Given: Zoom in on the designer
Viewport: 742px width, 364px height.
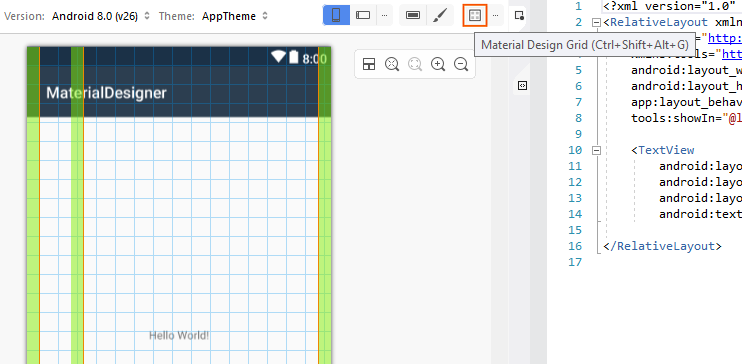Looking at the screenshot, I should [x=438, y=64].
